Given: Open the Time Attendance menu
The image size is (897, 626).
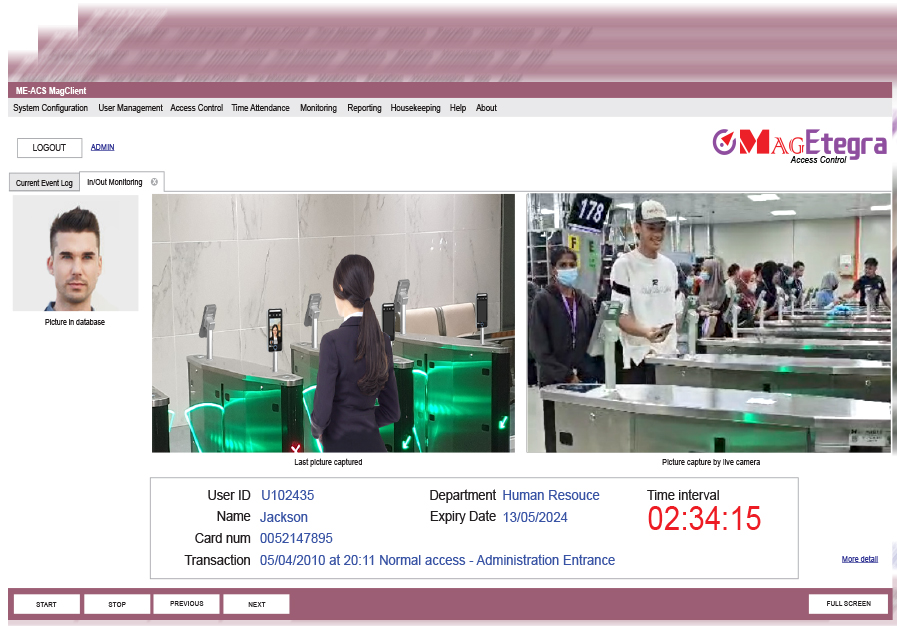Looking at the screenshot, I should pos(260,108).
